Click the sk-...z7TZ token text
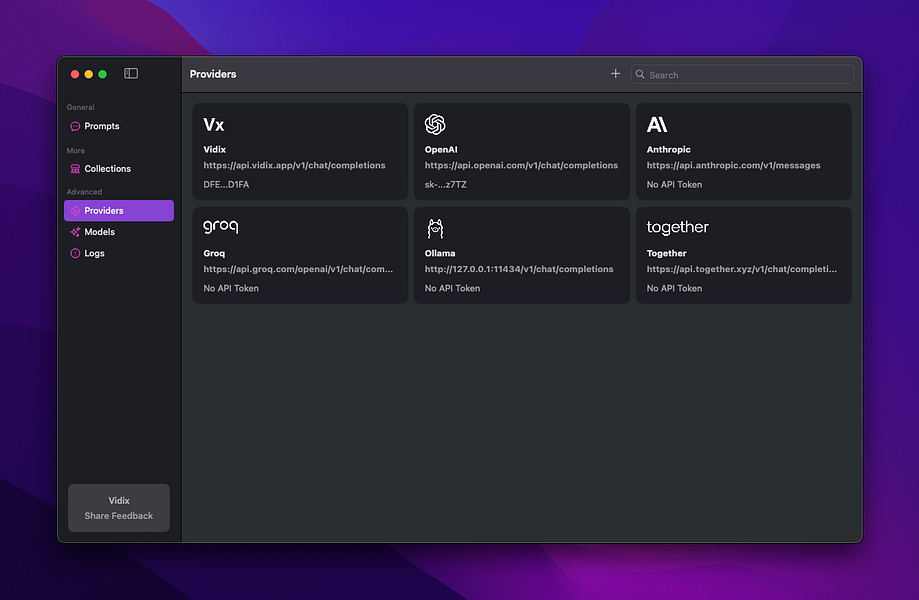This screenshot has width=919, height=600. pyautogui.click(x=445, y=185)
